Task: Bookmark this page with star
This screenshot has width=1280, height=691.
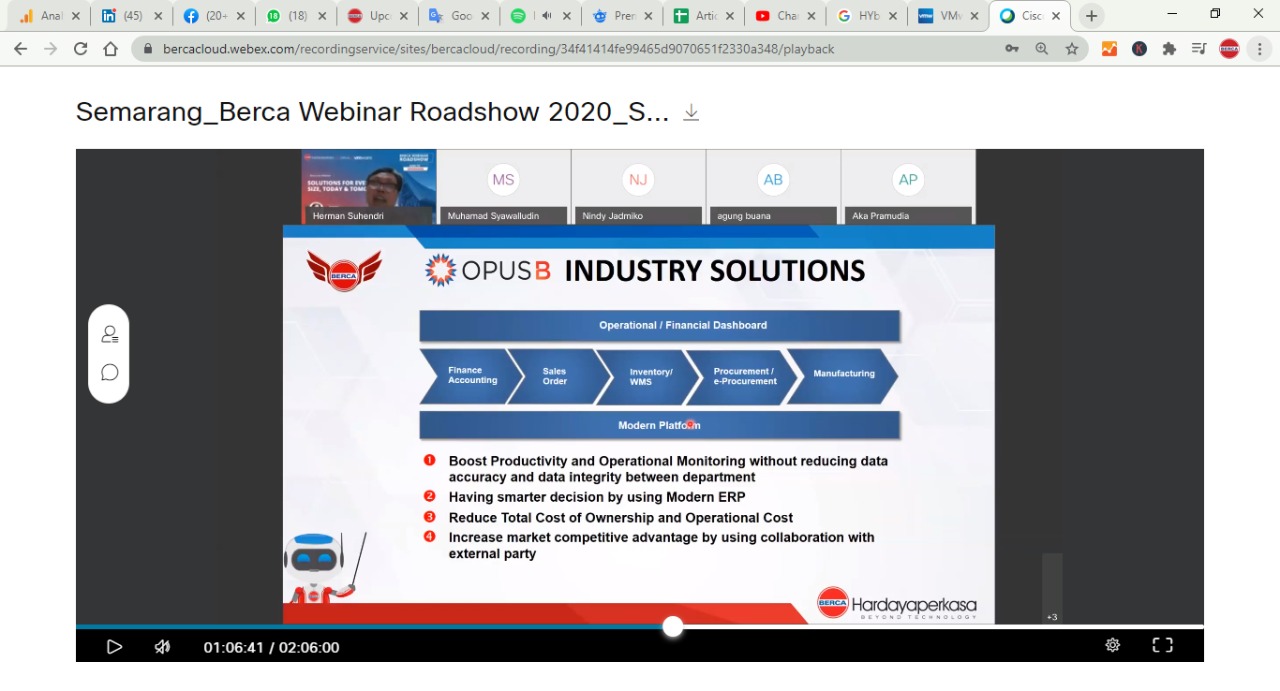Action: click(1072, 48)
